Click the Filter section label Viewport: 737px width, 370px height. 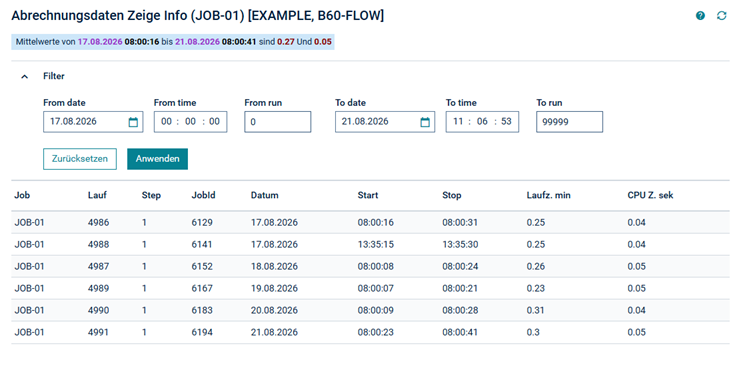(54, 76)
